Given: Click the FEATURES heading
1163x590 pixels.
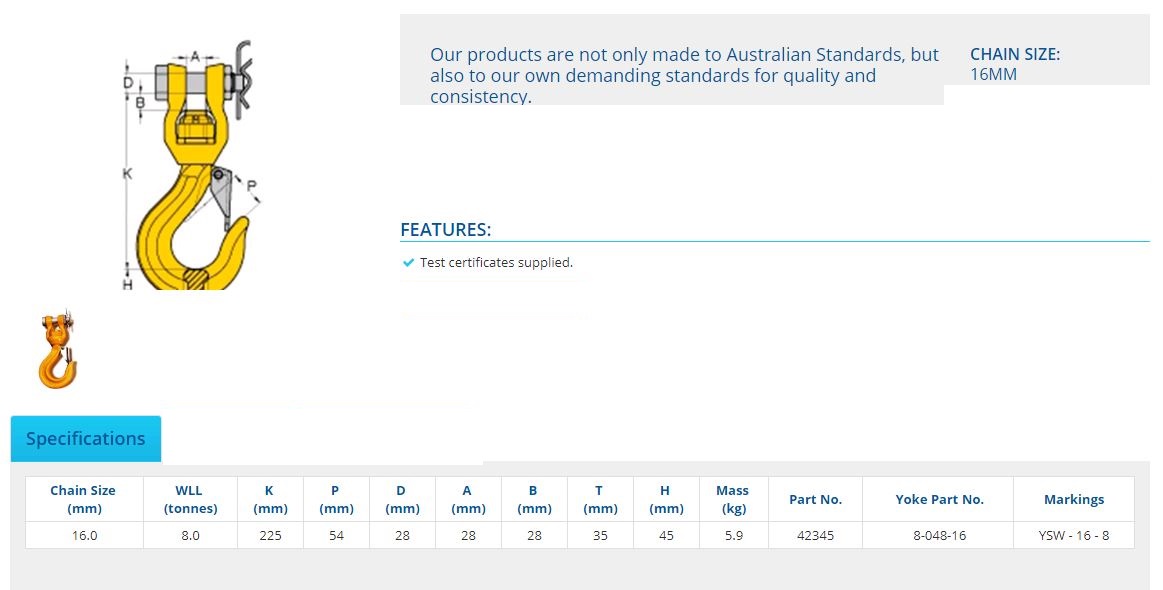Looking at the screenshot, I should 446,230.
